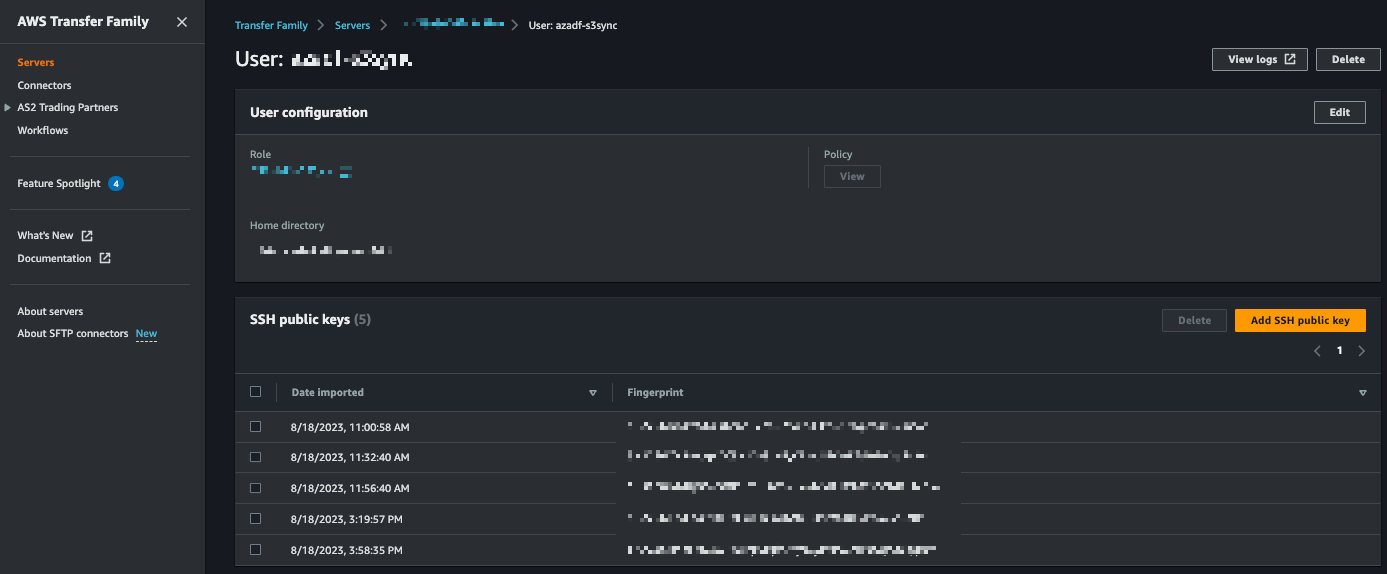Click the Home directory label

click(287, 226)
